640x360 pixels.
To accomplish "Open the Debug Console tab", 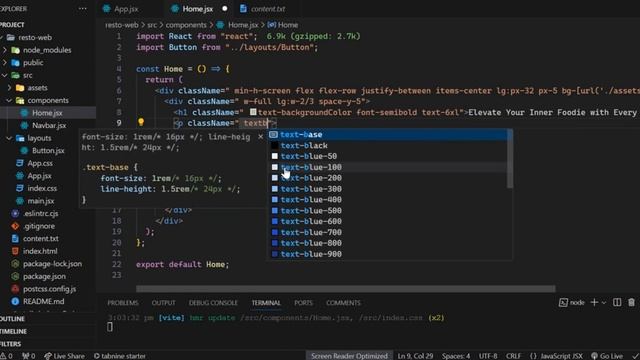I will click(x=213, y=303).
